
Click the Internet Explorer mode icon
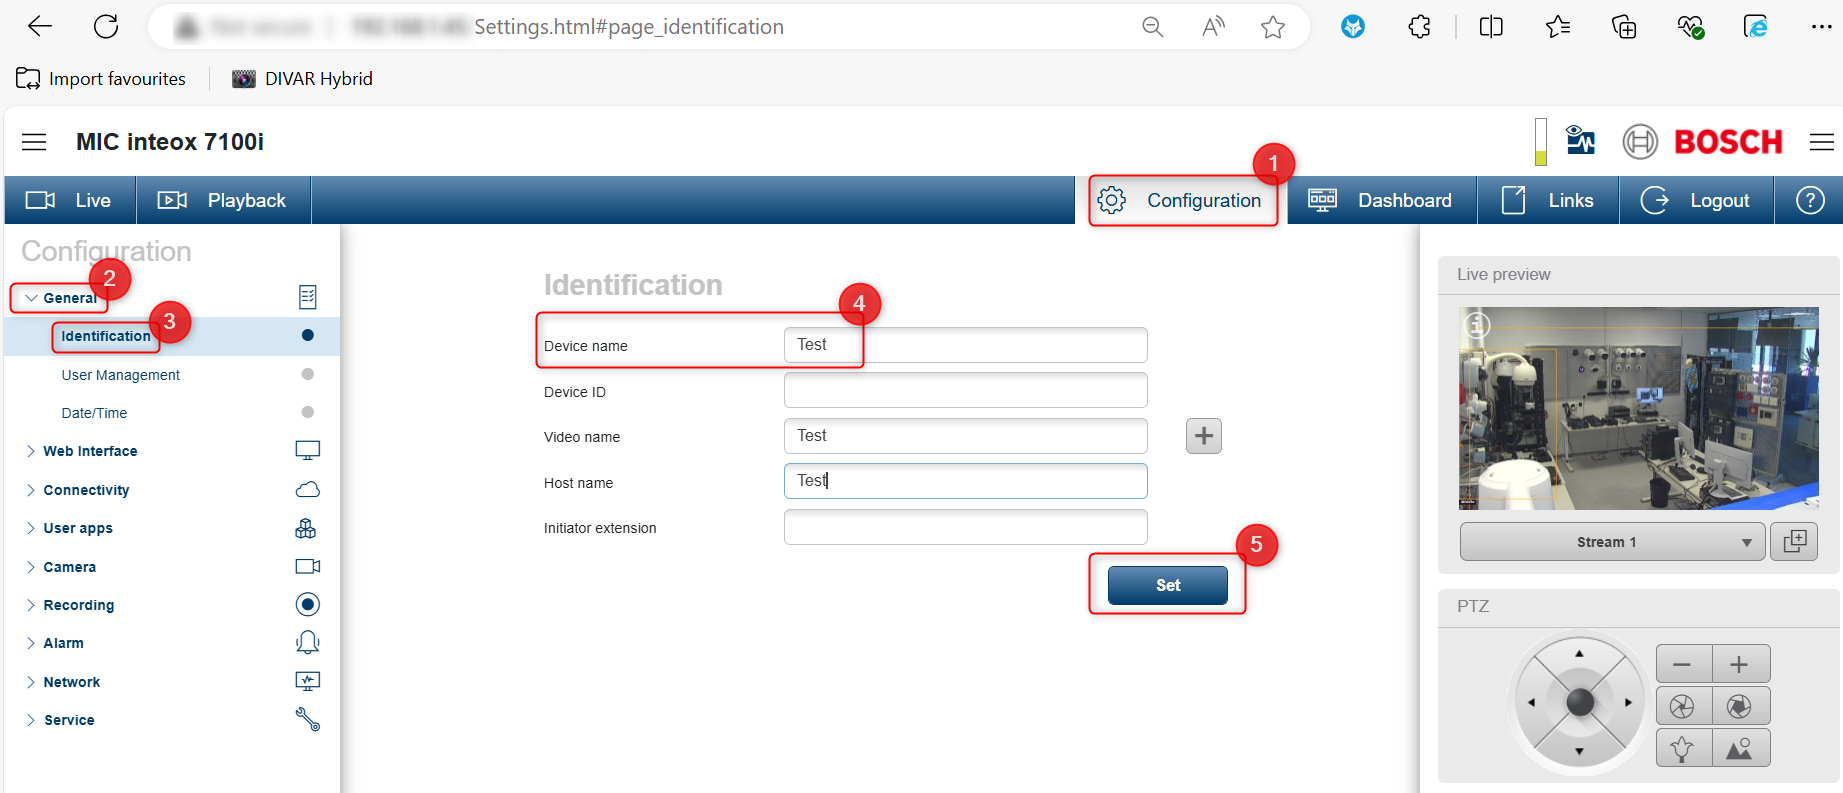click(x=1756, y=27)
